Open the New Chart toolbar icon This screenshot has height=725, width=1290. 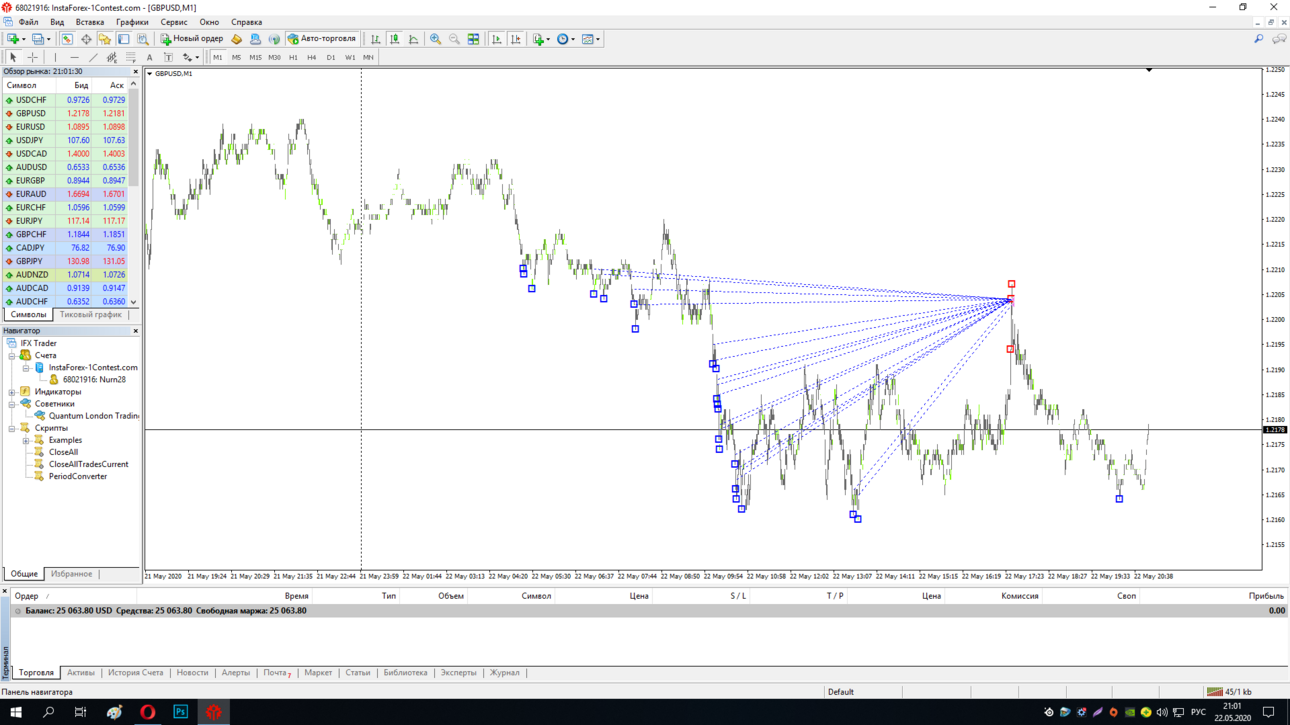[x=13, y=39]
